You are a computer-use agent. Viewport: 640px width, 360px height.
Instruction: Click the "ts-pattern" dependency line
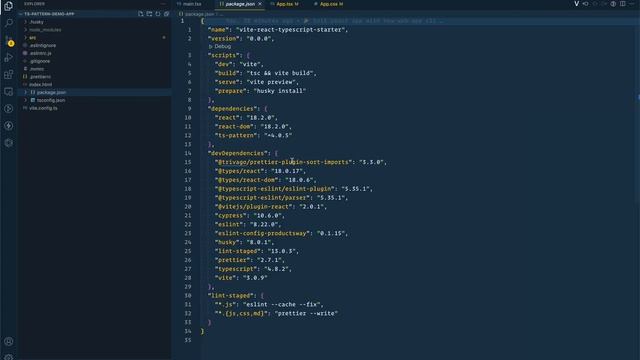coord(253,136)
